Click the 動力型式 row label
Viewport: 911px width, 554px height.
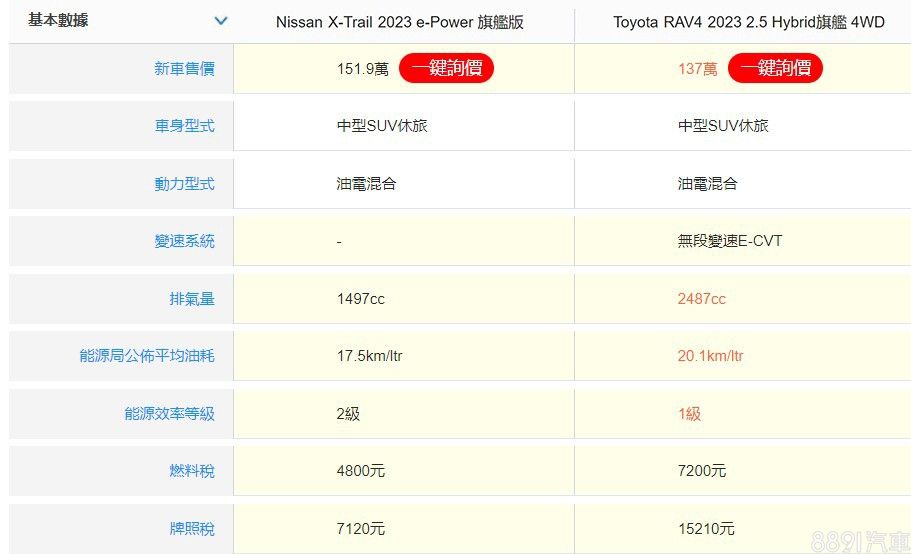coord(184,184)
